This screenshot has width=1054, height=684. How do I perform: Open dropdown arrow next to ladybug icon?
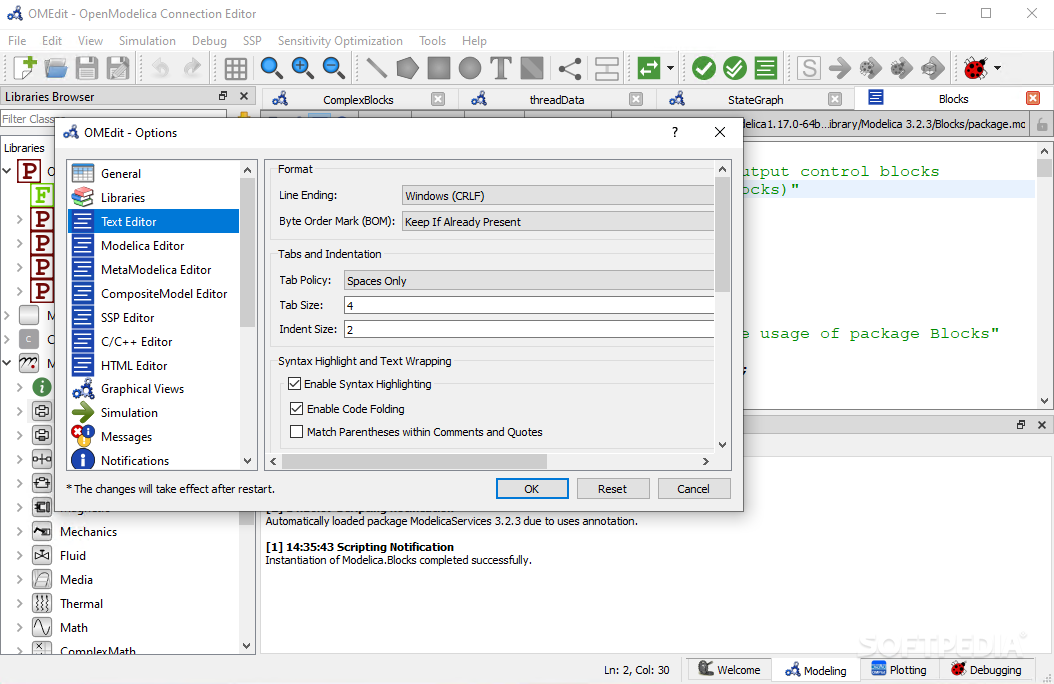(x=998, y=68)
